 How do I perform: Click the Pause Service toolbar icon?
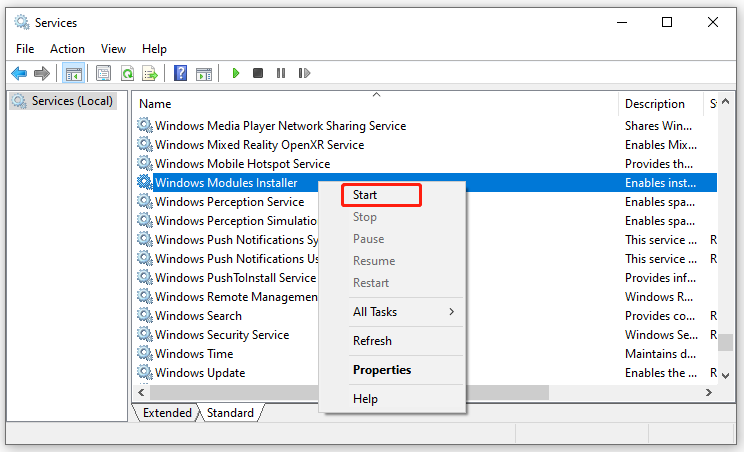pos(281,73)
